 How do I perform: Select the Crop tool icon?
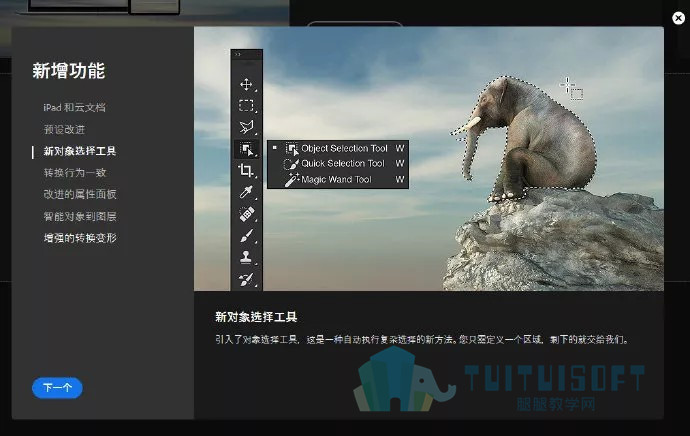click(246, 170)
